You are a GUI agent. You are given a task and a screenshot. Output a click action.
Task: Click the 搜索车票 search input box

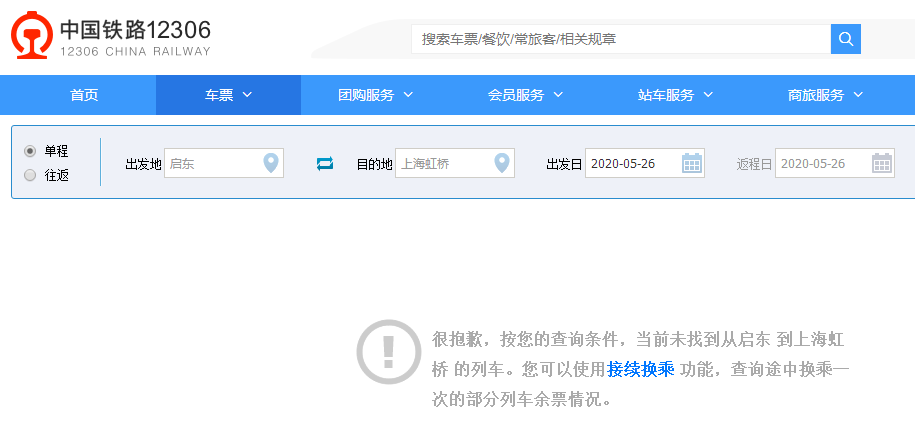pyautogui.click(x=621, y=39)
